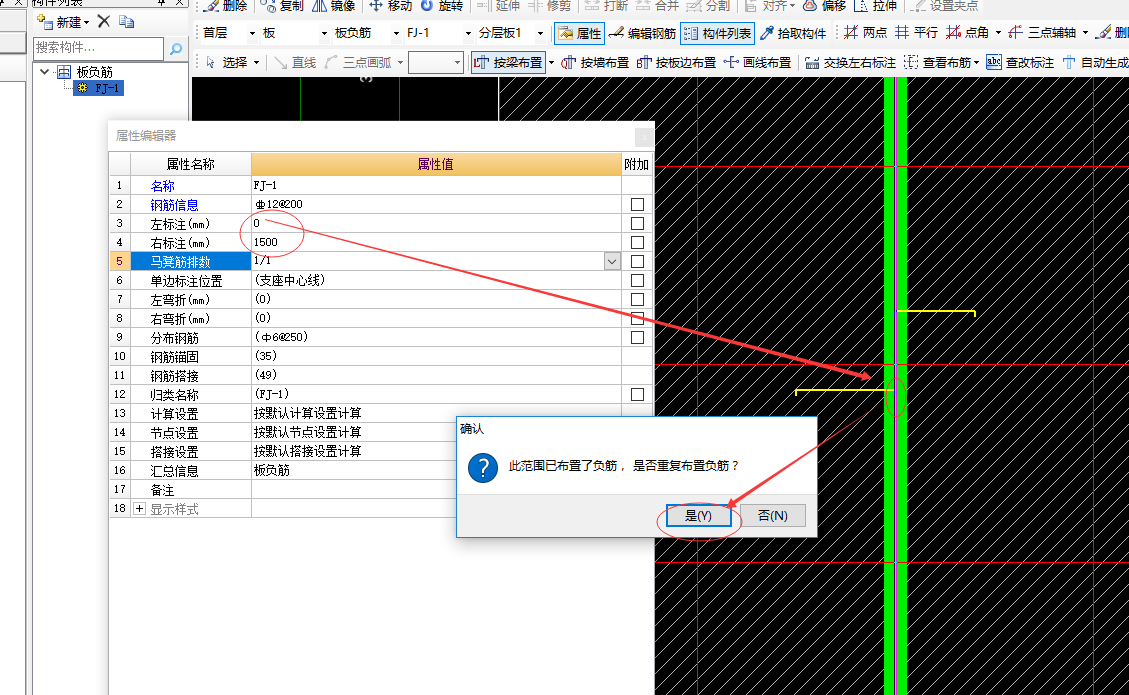The image size is (1129, 695).
Task: Click the 镜像 mirror tool
Action: [x=333, y=6]
